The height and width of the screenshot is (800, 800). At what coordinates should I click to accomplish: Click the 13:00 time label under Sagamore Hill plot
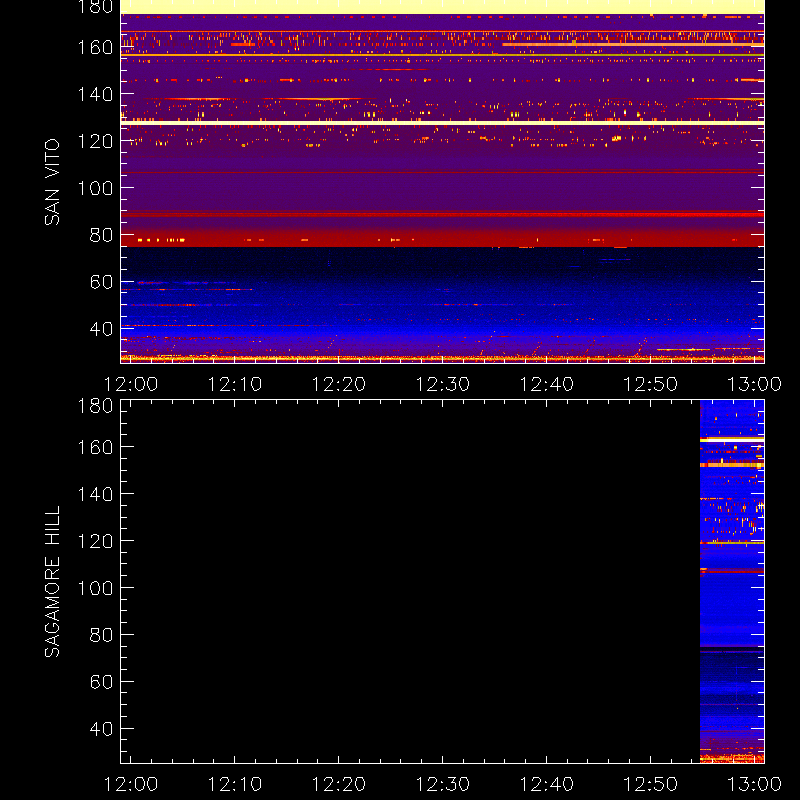pyautogui.click(x=754, y=784)
